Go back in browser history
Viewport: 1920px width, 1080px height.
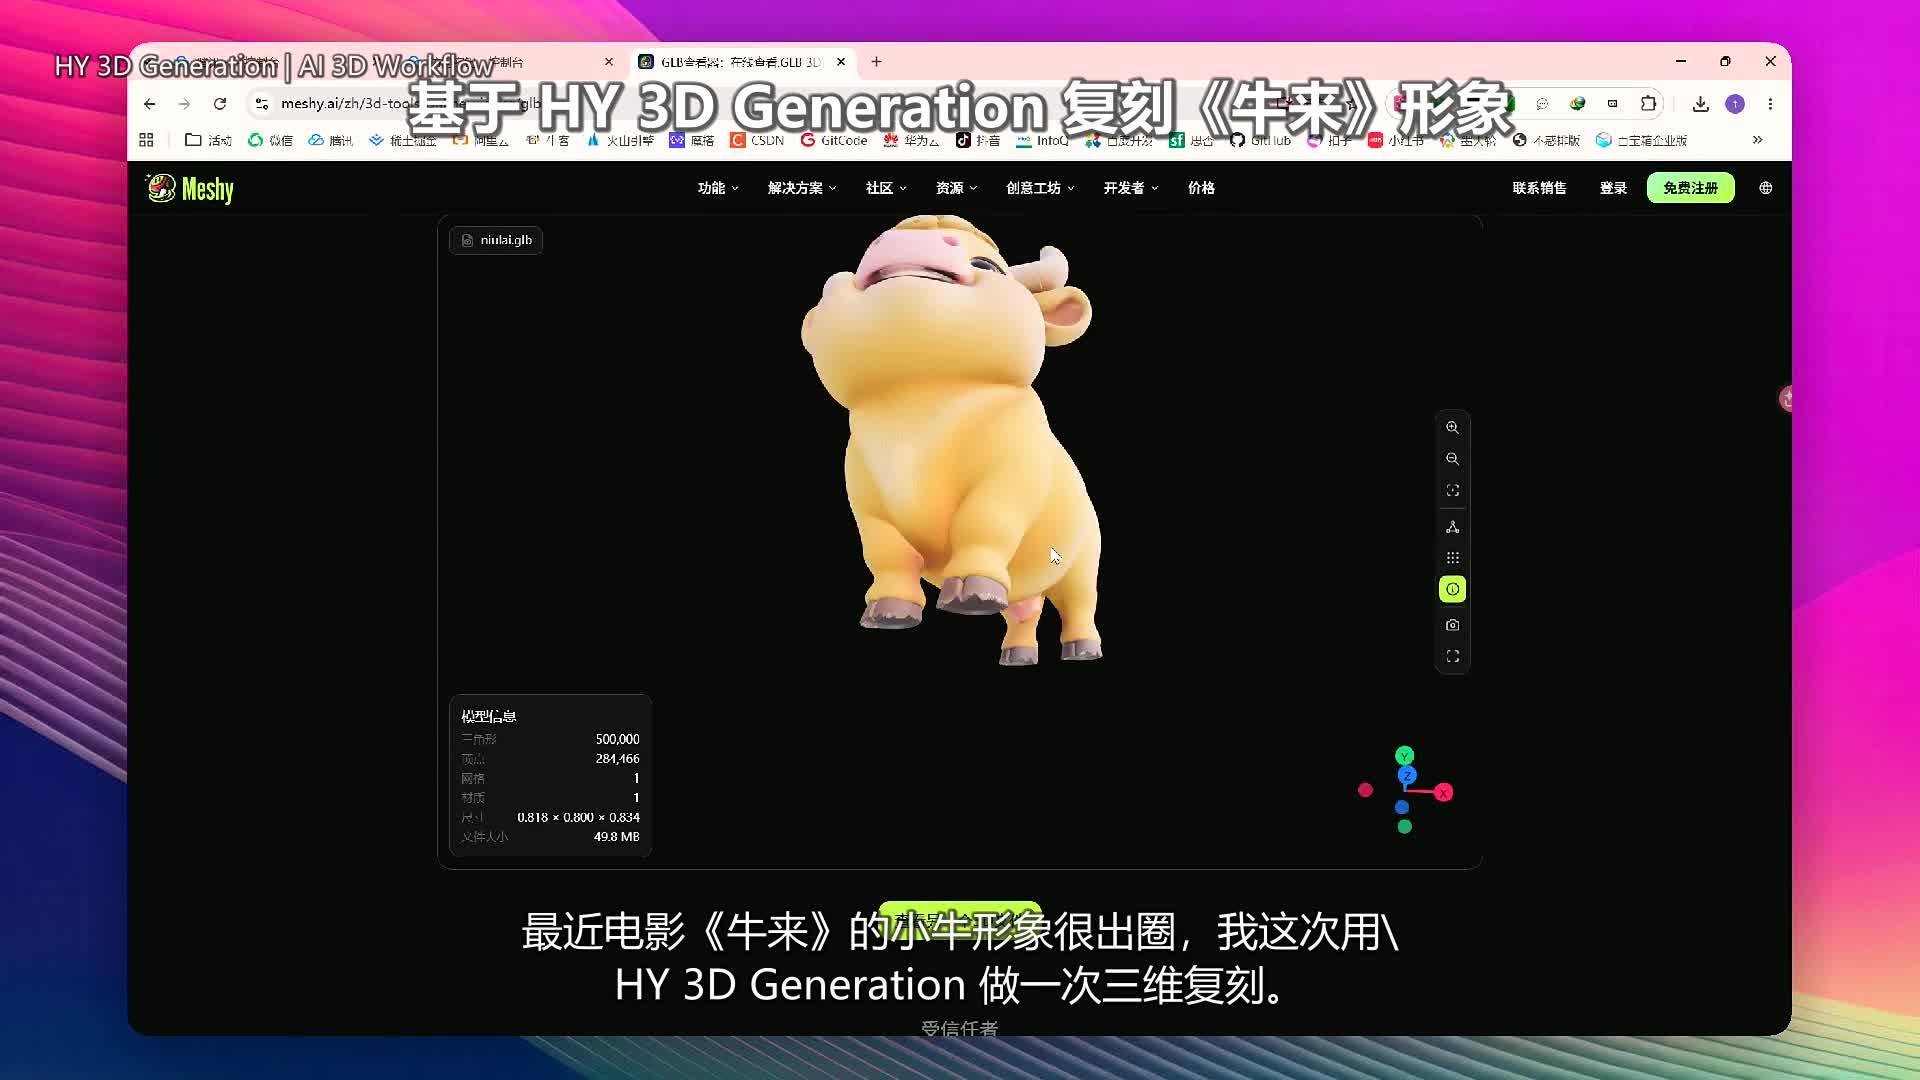(x=150, y=104)
